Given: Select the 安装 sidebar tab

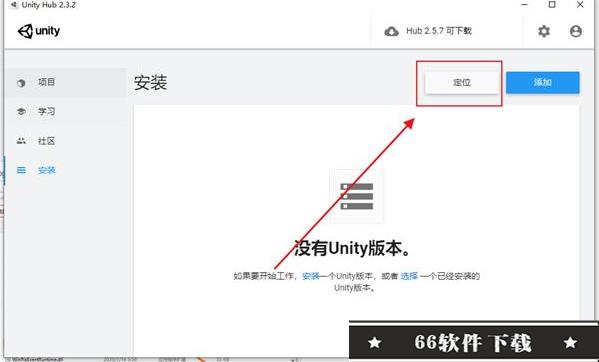Looking at the screenshot, I should click(x=66, y=170).
